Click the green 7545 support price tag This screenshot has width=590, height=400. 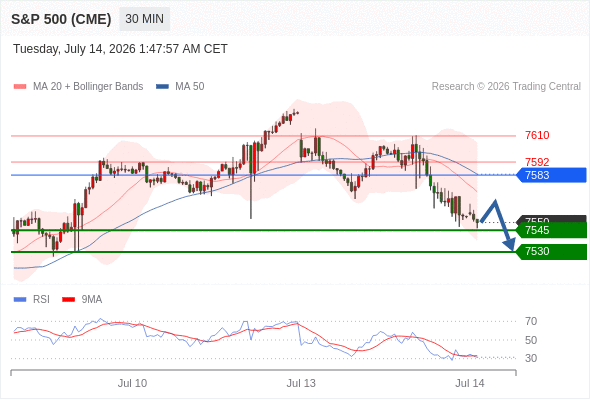pos(551,230)
